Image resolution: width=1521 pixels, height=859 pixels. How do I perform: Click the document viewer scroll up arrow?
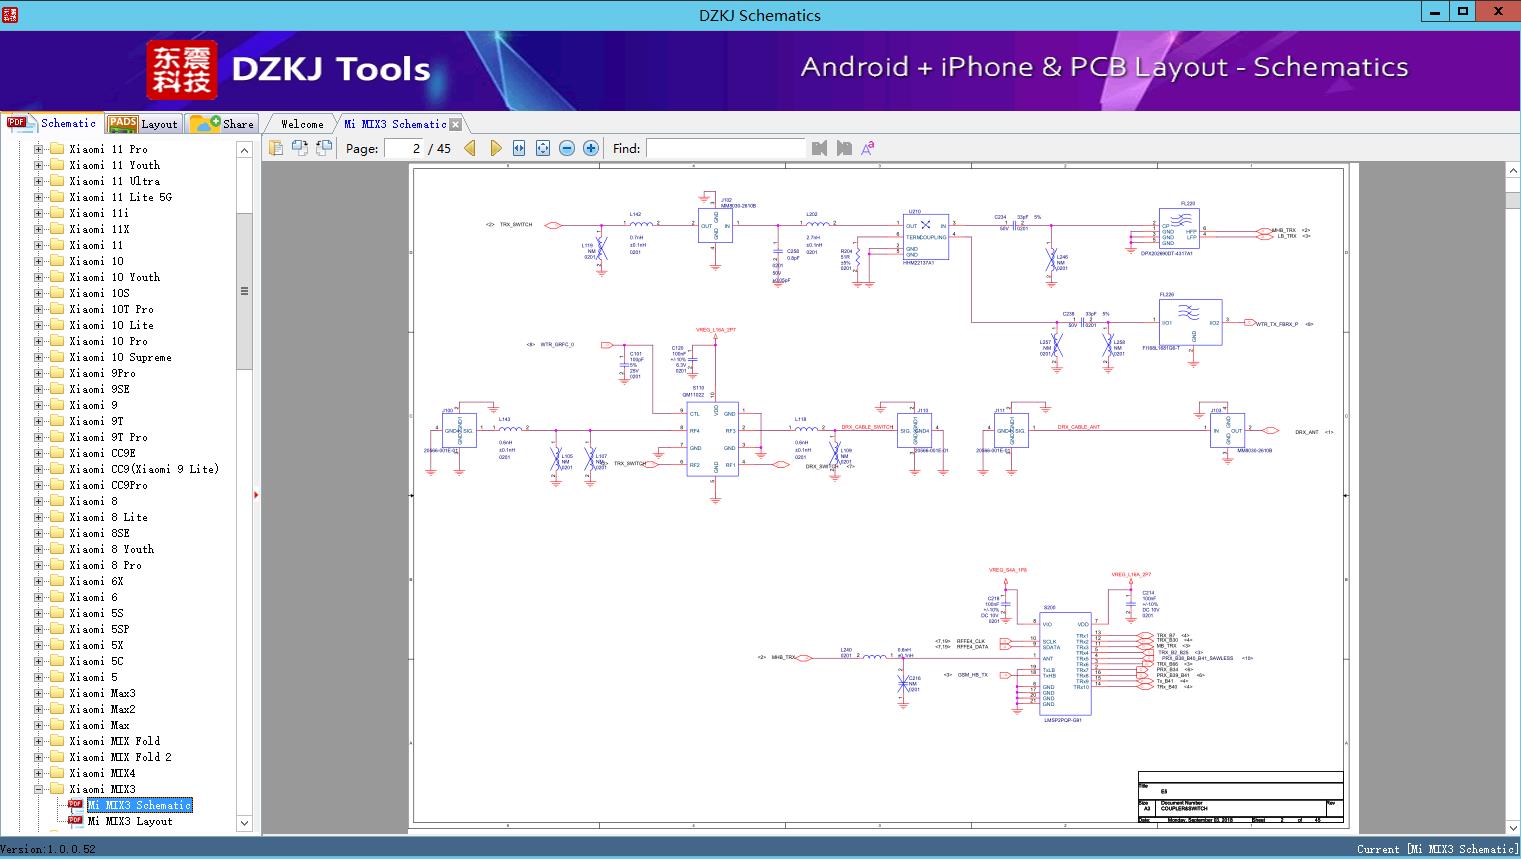(x=1513, y=171)
